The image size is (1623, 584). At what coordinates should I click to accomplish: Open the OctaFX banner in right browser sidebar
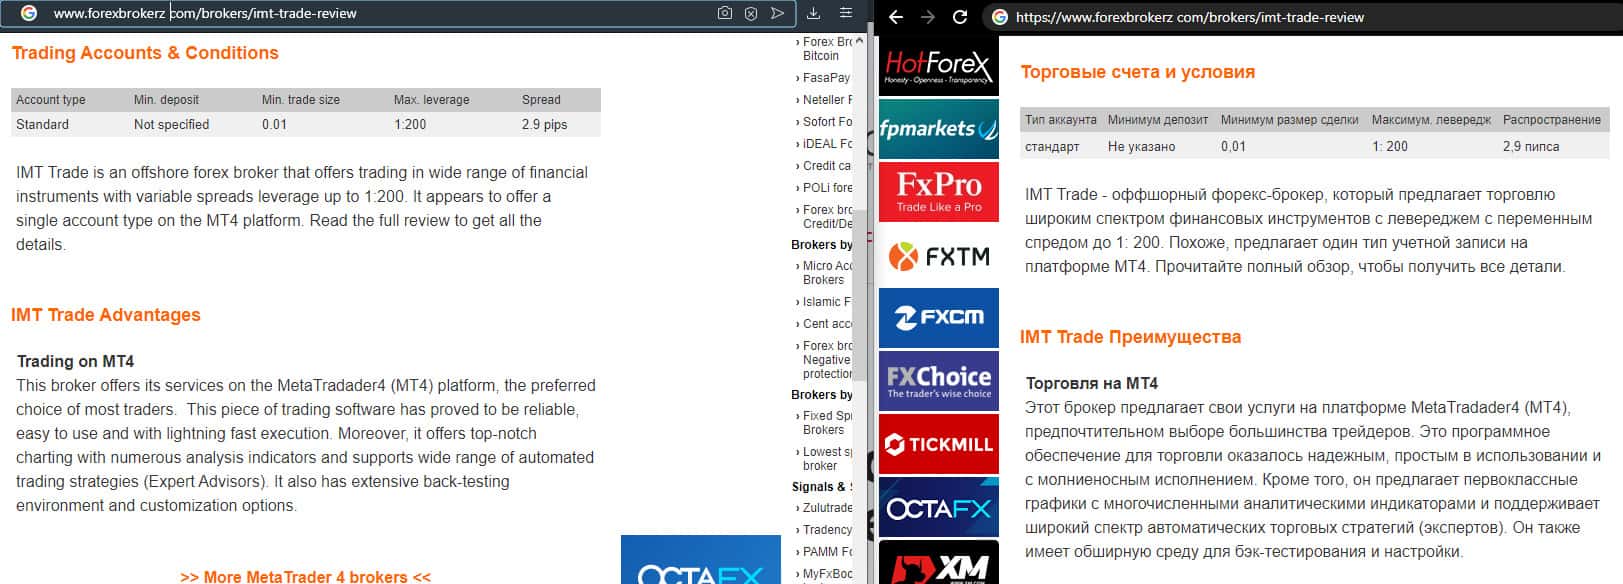tap(938, 508)
